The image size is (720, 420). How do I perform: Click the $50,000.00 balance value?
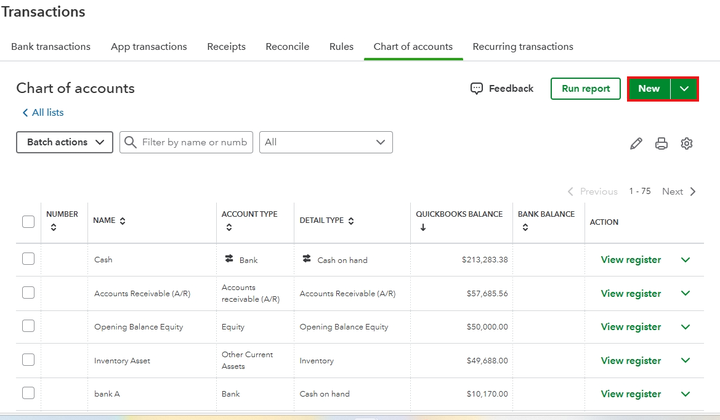click(x=487, y=327)
